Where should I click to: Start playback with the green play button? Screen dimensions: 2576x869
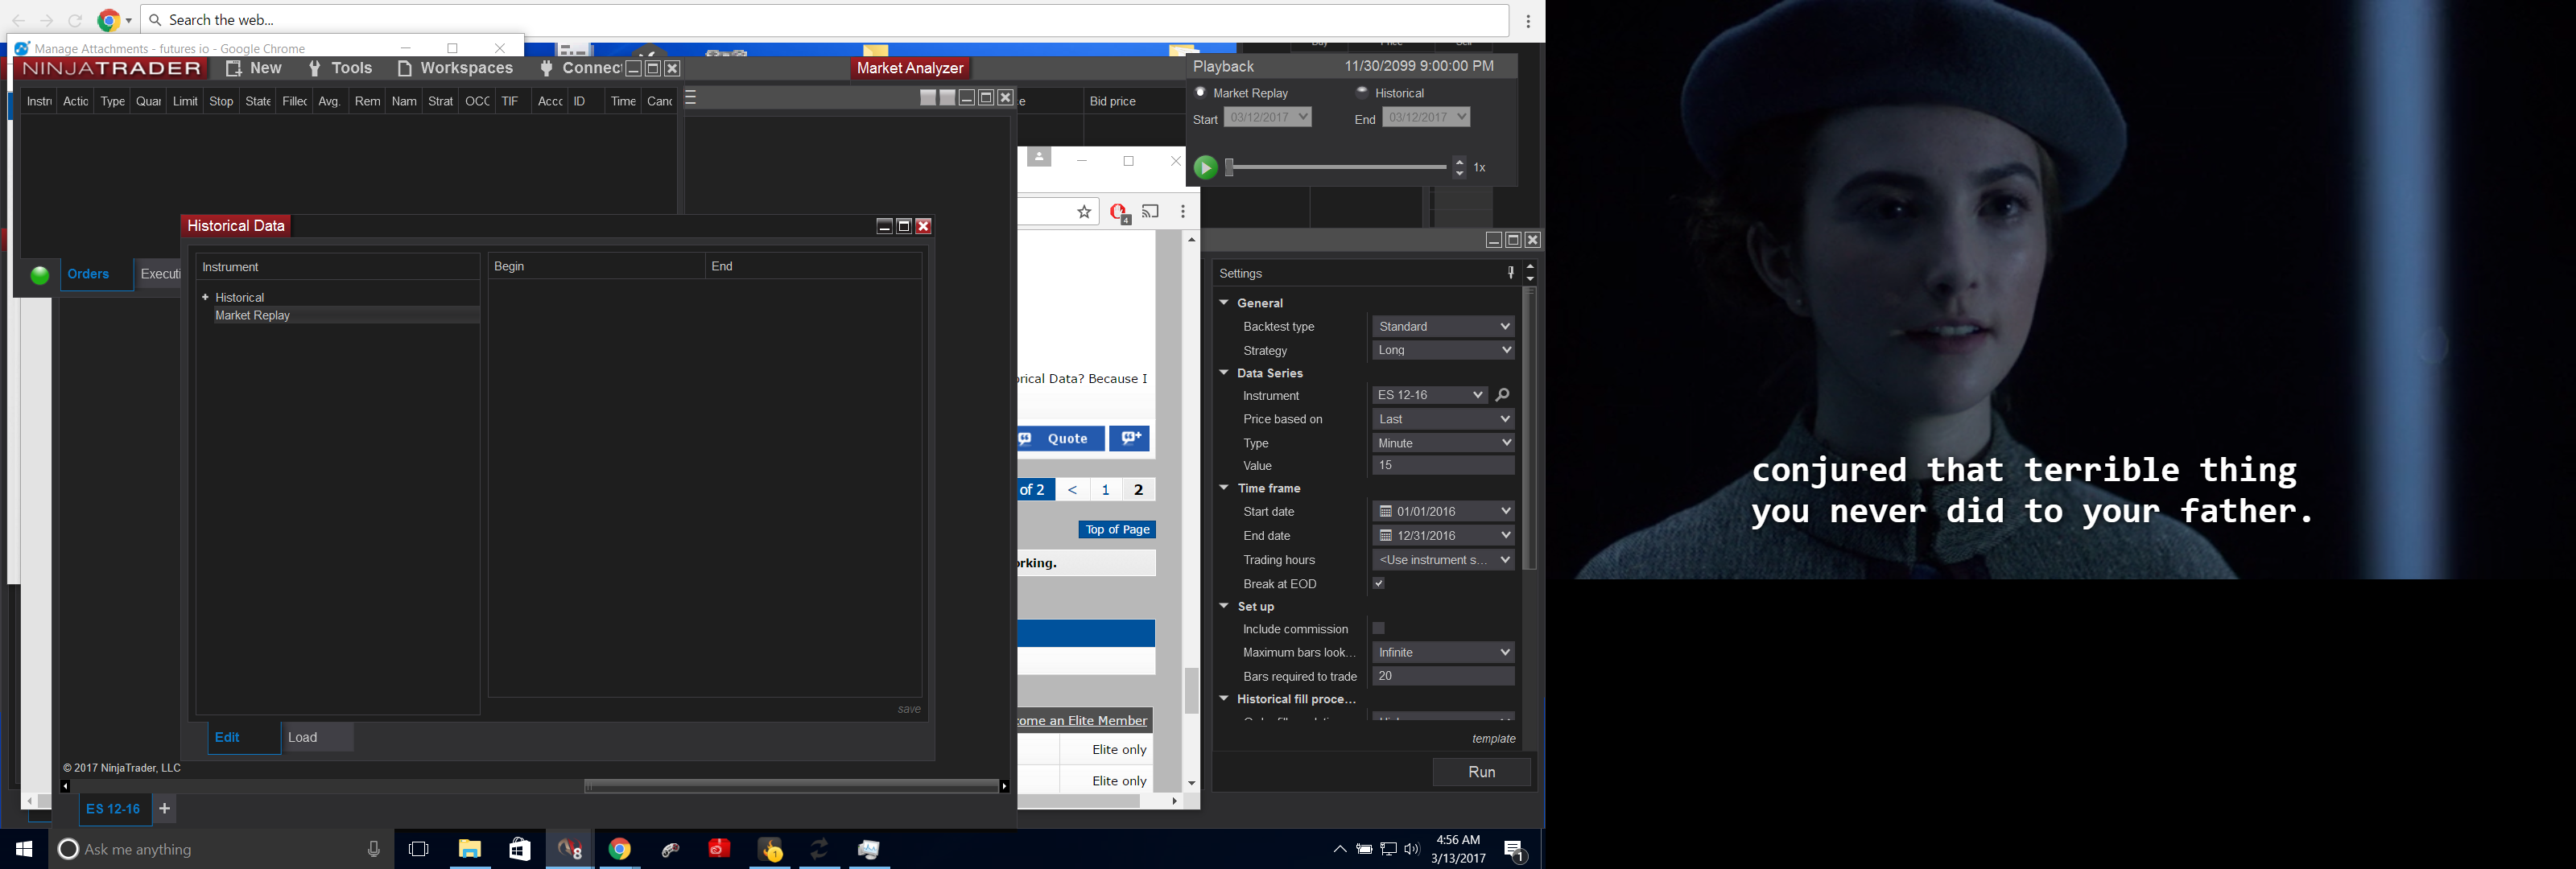(1205, 168)
